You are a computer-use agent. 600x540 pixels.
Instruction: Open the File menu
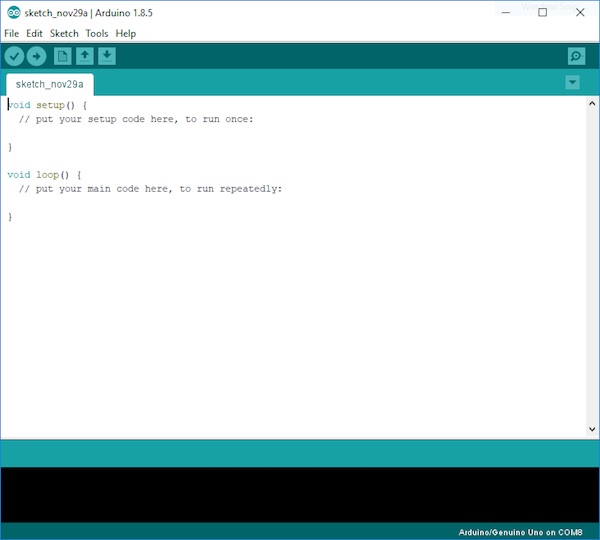[11, 33]
